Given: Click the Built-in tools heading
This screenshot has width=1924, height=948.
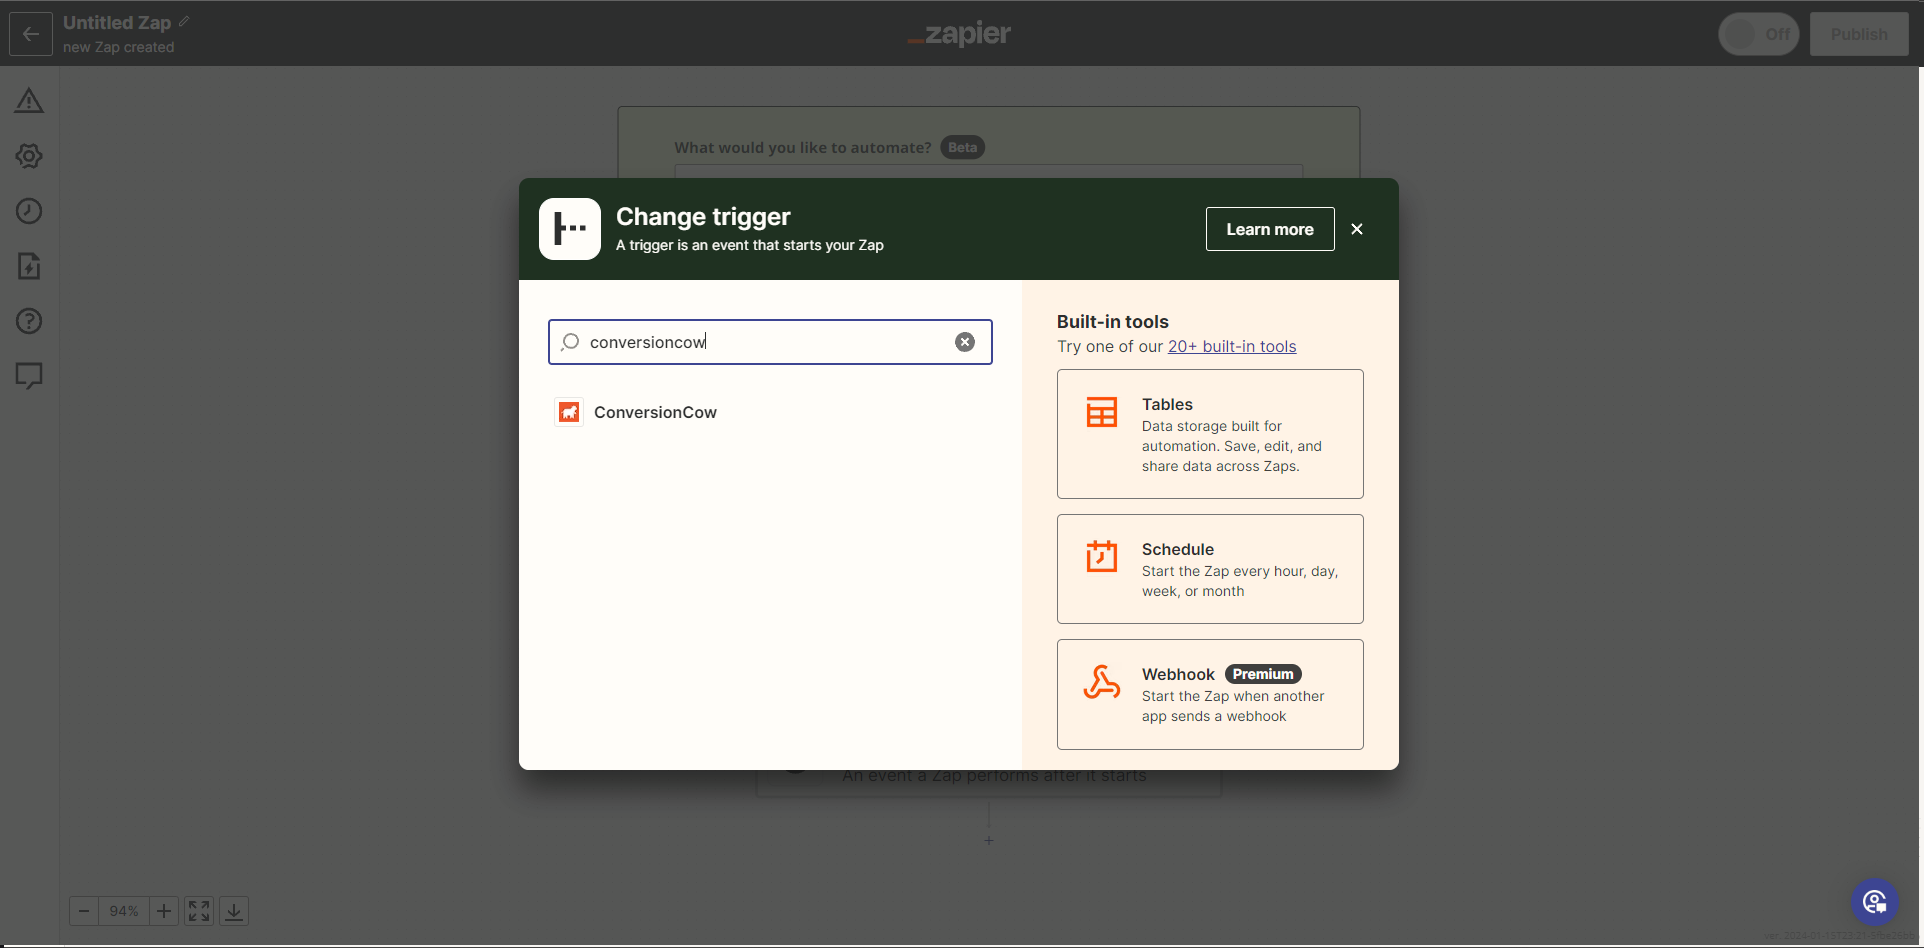Looking at the screenshot, I should [1113, 322].
